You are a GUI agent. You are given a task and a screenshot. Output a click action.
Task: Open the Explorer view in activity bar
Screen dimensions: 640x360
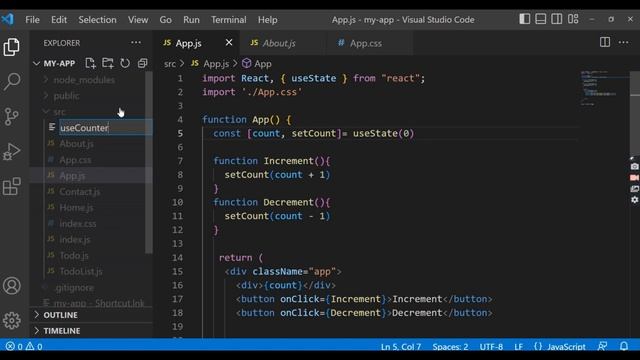(x=11, y=47)
